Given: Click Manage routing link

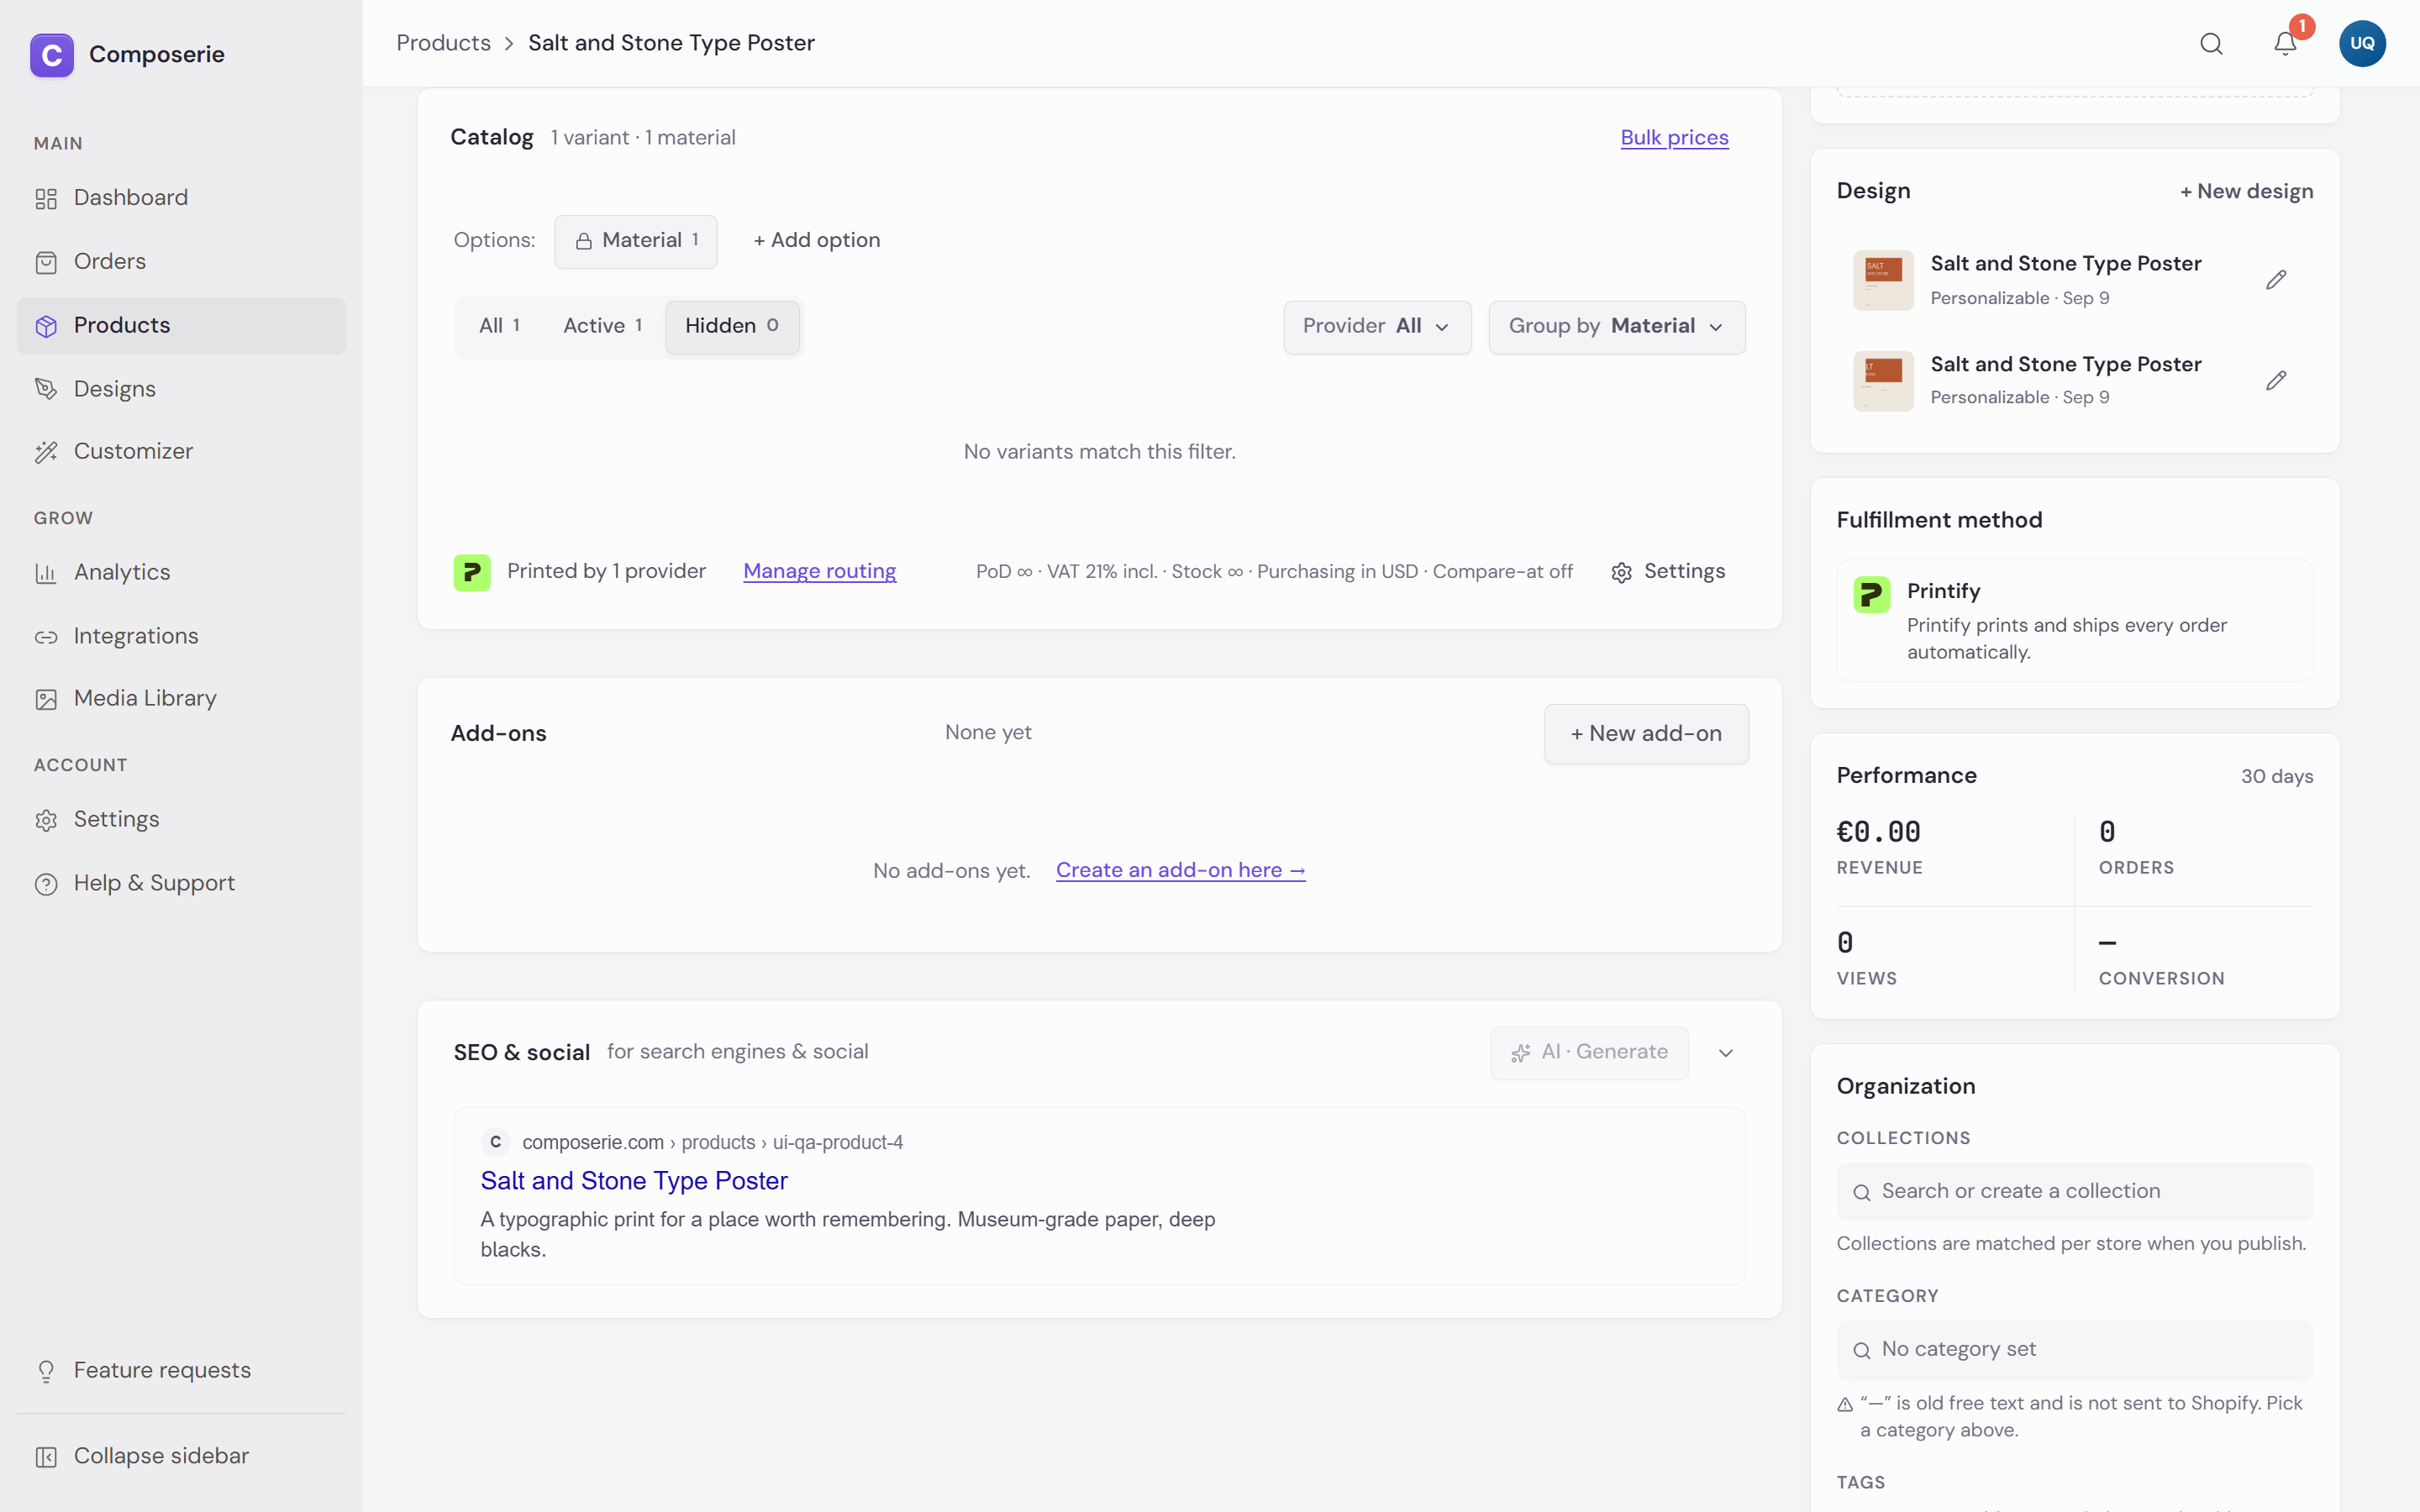Looking at the screenshot, I should (x=819, y=571).
